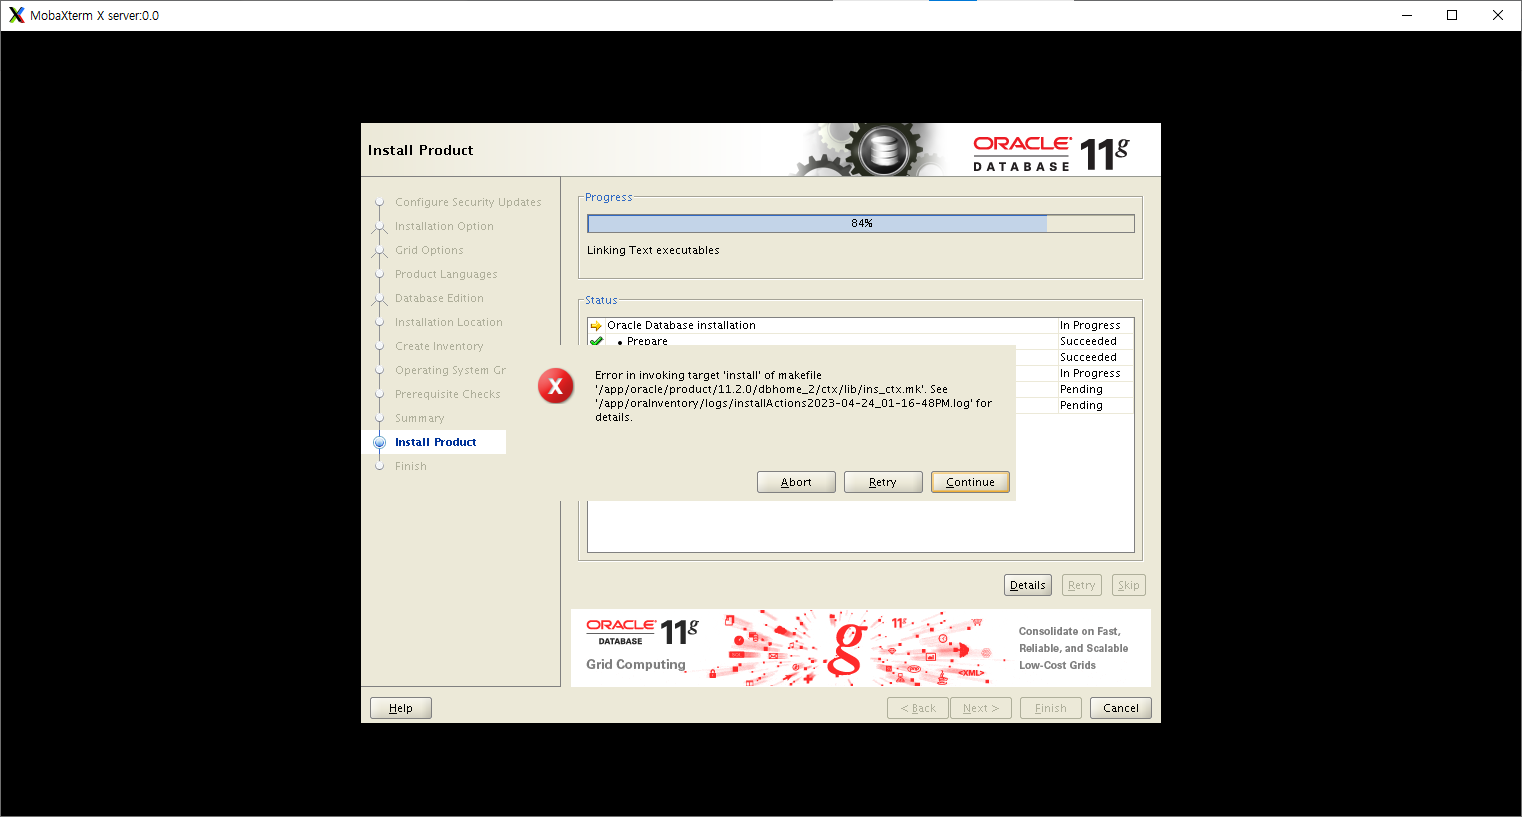Click the red error X icon
The image size is (1522, 817).
coord(556,386)
